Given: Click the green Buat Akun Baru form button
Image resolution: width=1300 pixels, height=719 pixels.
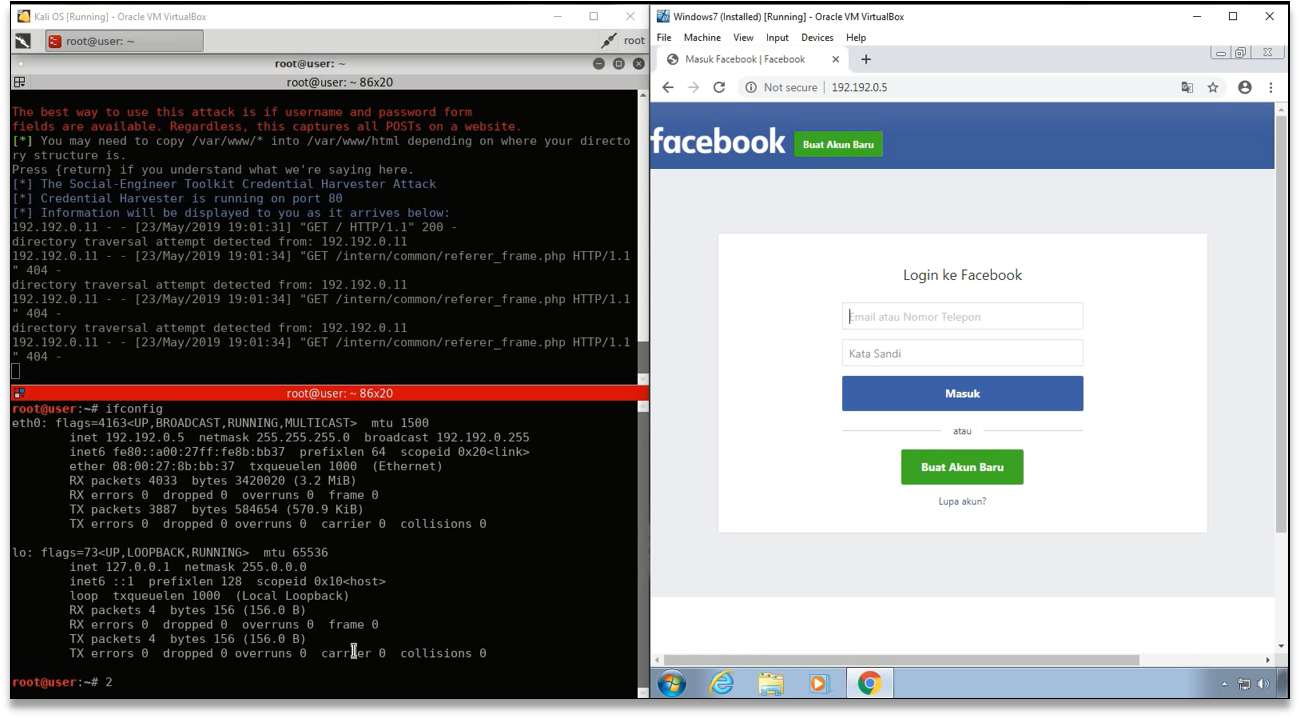Looking at the screenshot, I should (x=962, y=467).
